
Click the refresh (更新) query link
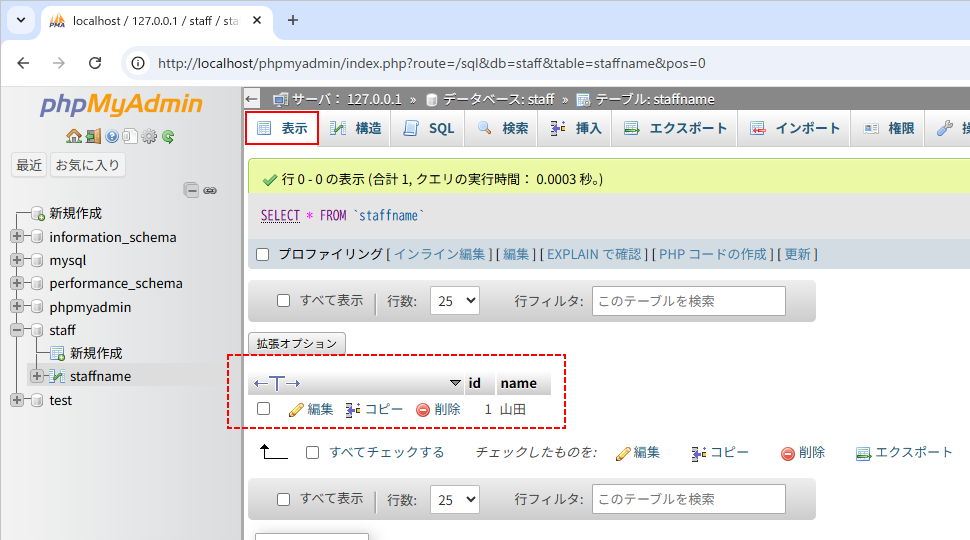pos(797,254)
